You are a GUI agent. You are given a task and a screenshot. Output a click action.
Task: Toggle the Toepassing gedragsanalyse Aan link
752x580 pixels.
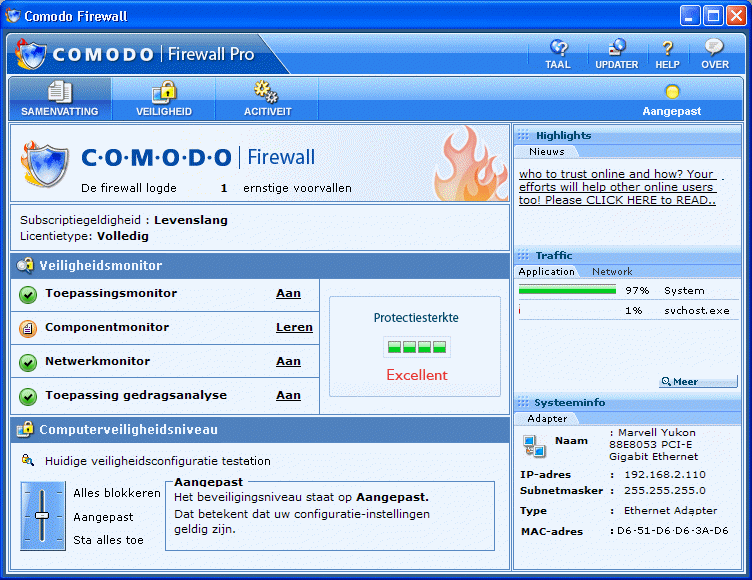pos(288,395)
